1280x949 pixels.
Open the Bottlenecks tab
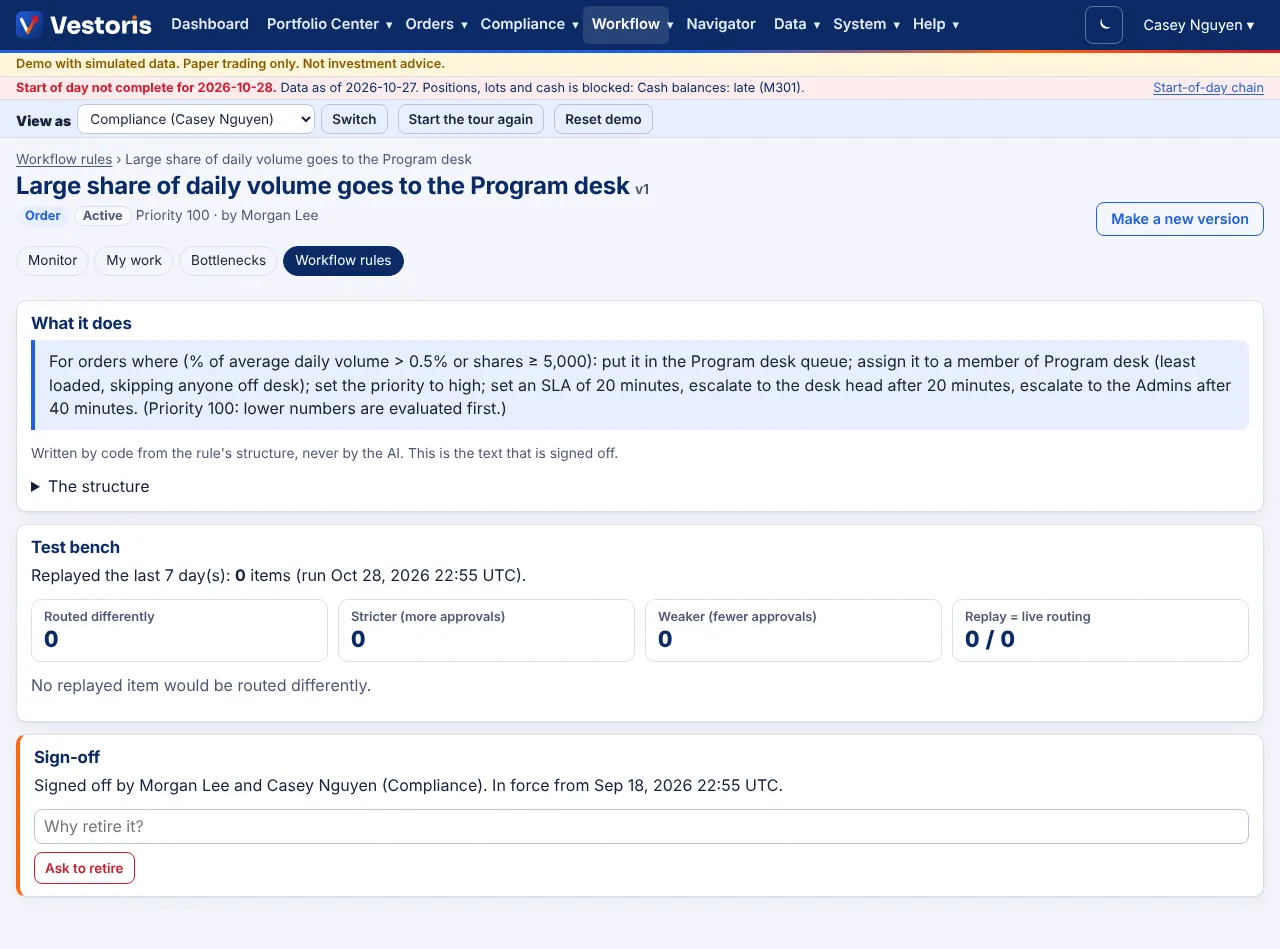tap(228, 260)
